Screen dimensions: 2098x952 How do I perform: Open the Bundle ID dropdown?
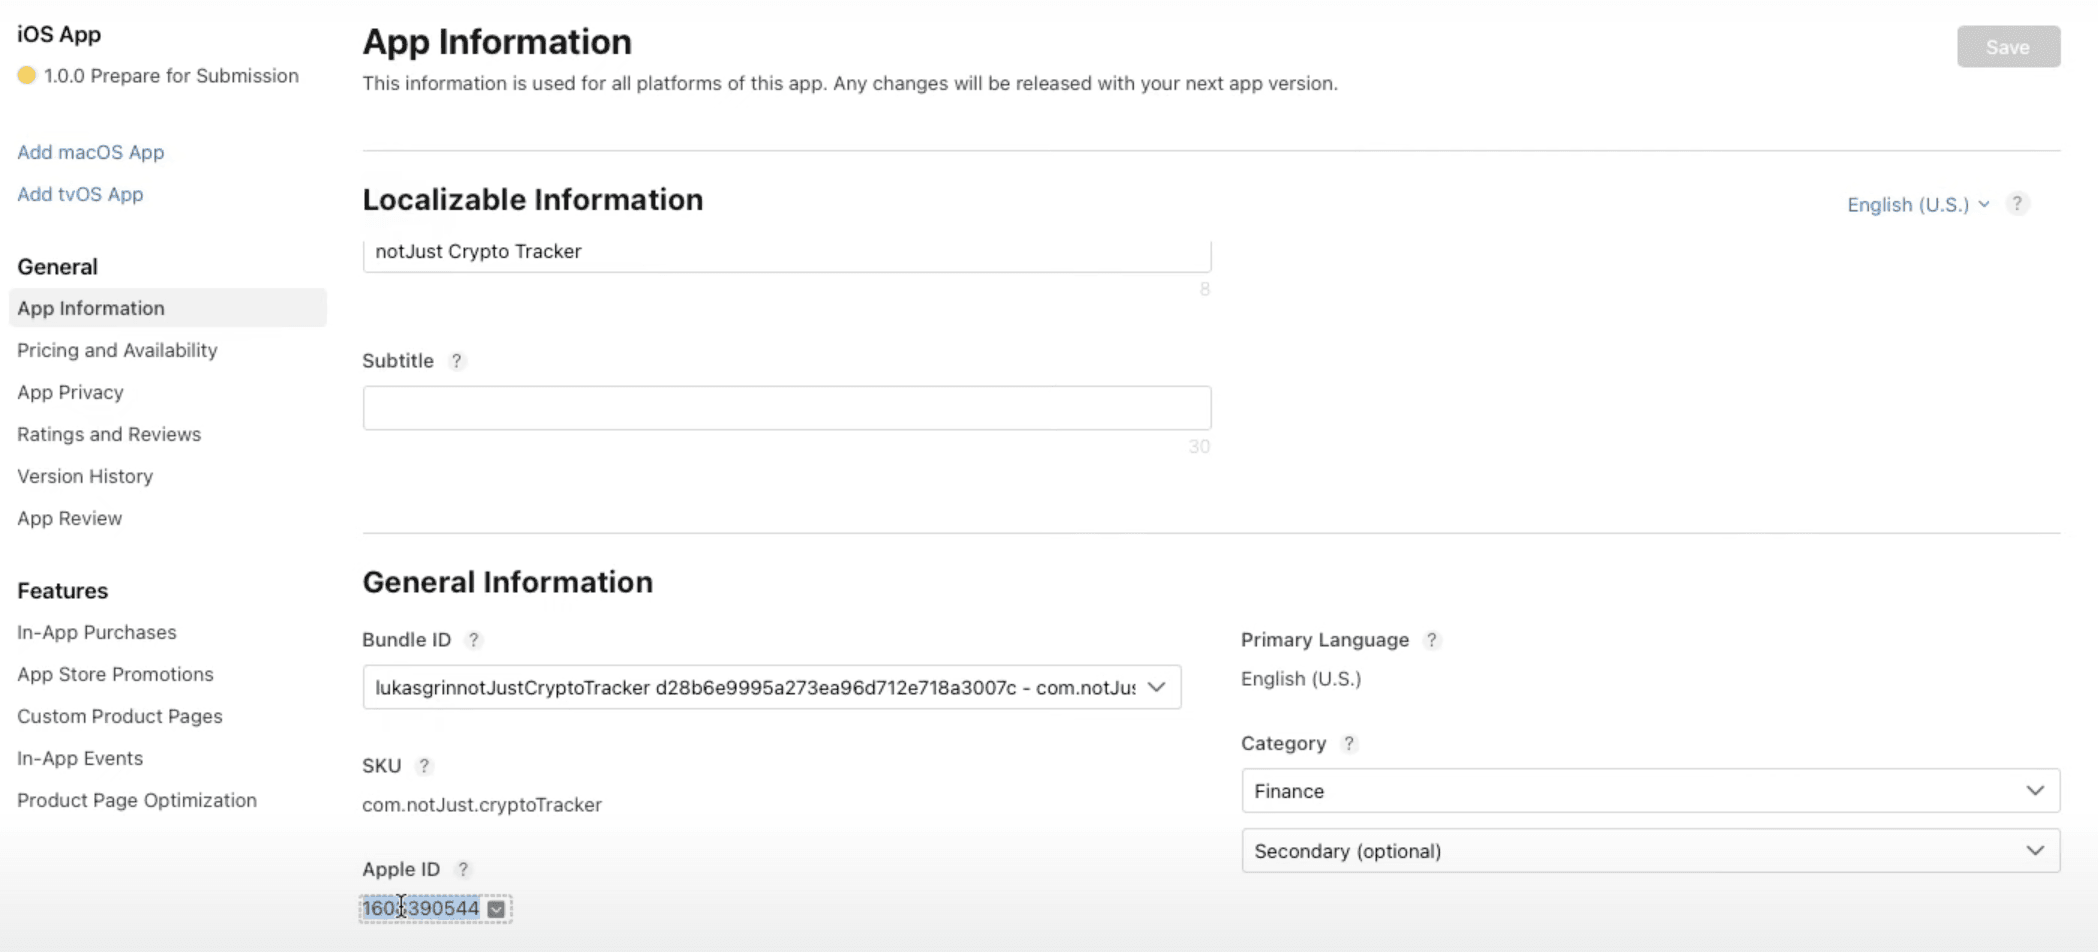click(1157, 687)
